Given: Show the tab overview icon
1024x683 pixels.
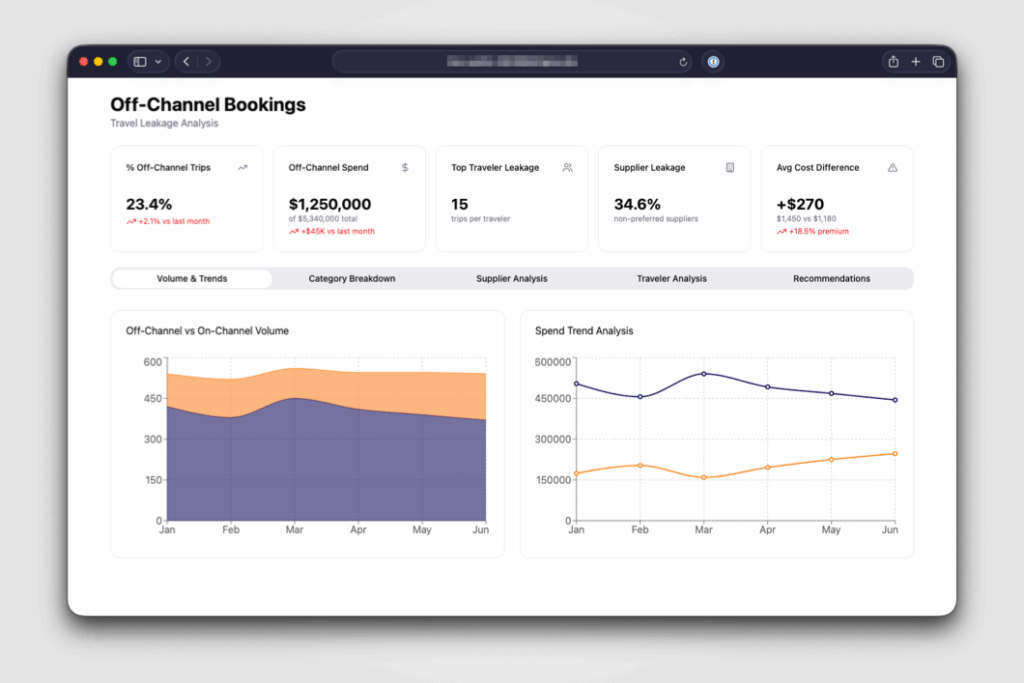Looking at the screenshot, I should click(x=938, y=61).
